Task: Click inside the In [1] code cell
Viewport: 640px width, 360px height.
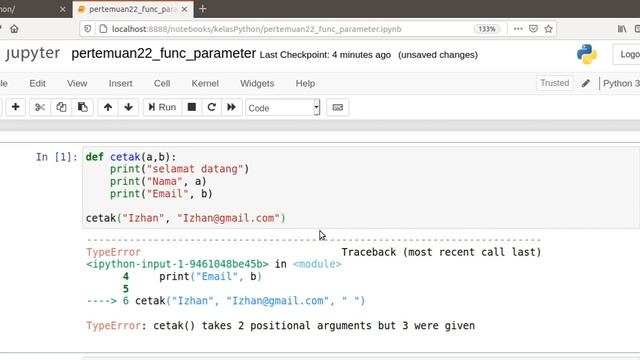Action: [x=361, y=187]
